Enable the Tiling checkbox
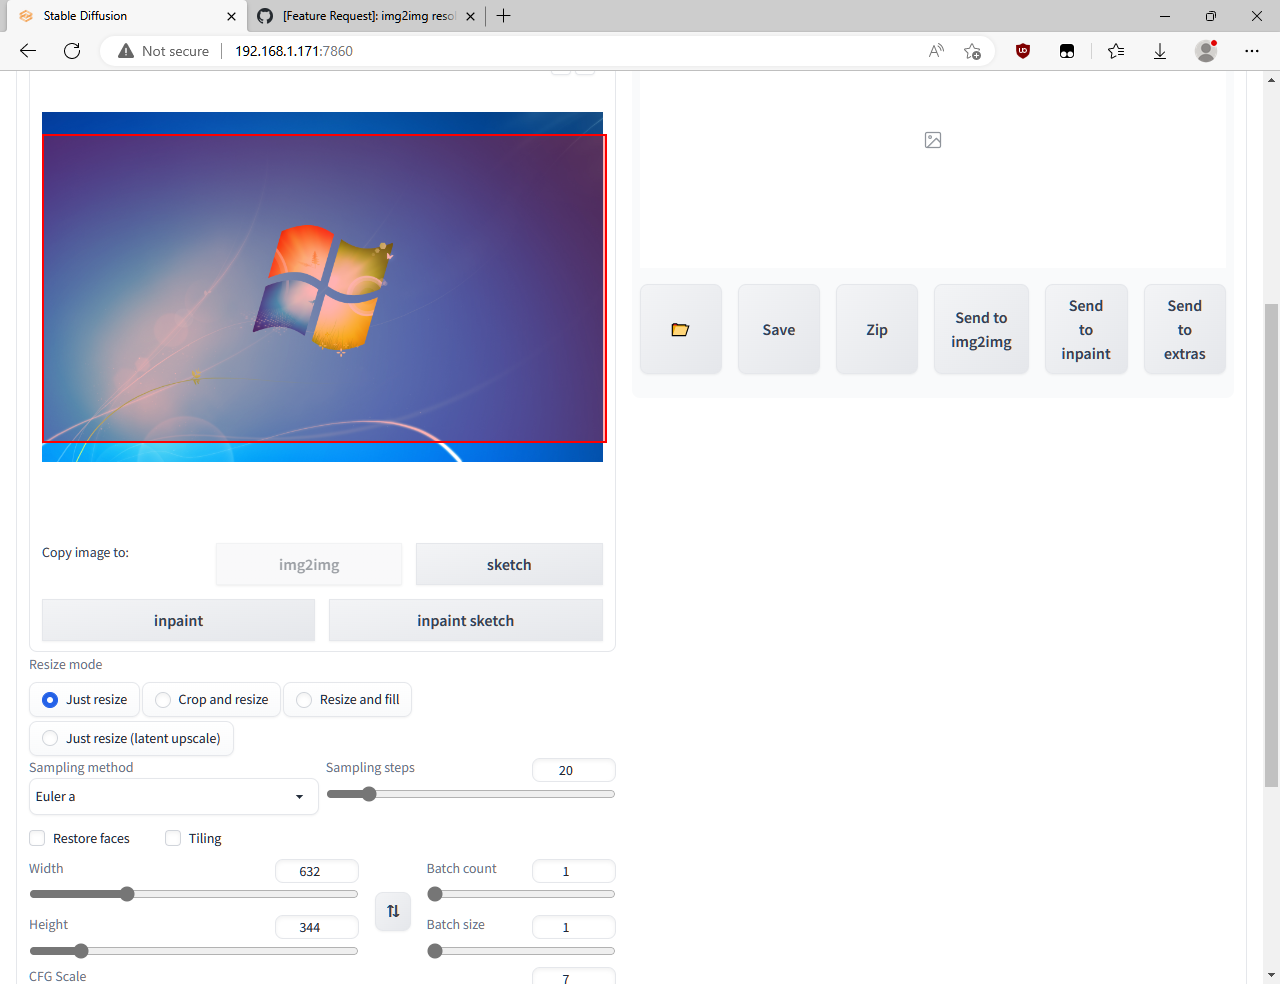 point(173,838)
